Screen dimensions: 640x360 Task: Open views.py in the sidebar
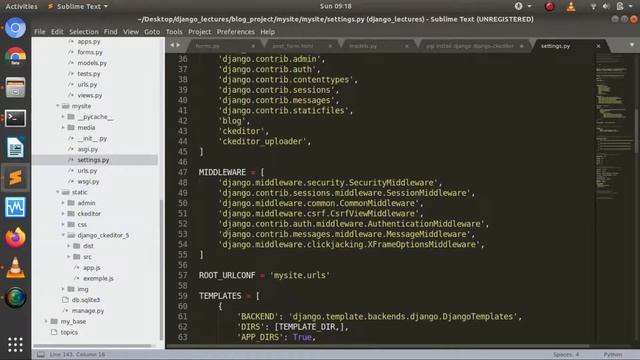[90, 96]
